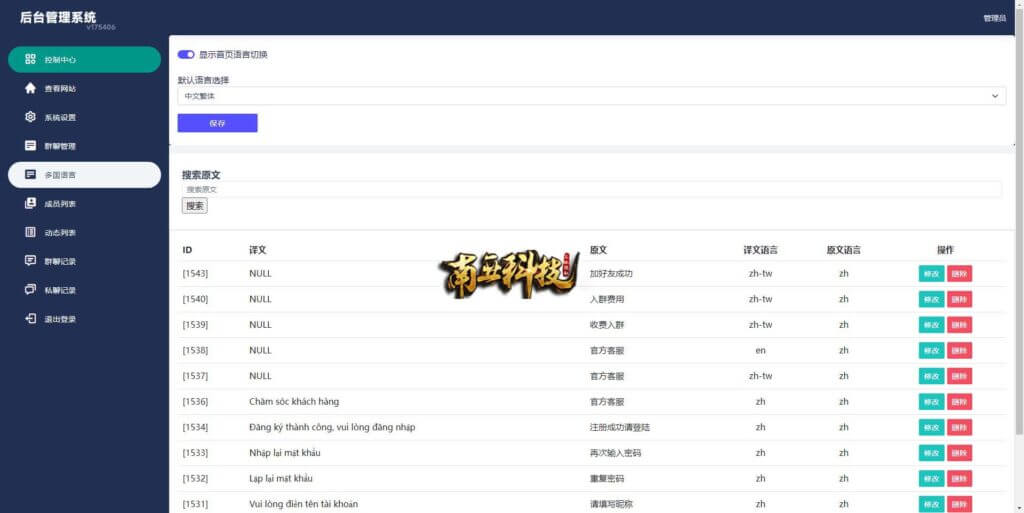
Task: Click the 多国语言 sidebar icon
Action: tap(30, 175)
